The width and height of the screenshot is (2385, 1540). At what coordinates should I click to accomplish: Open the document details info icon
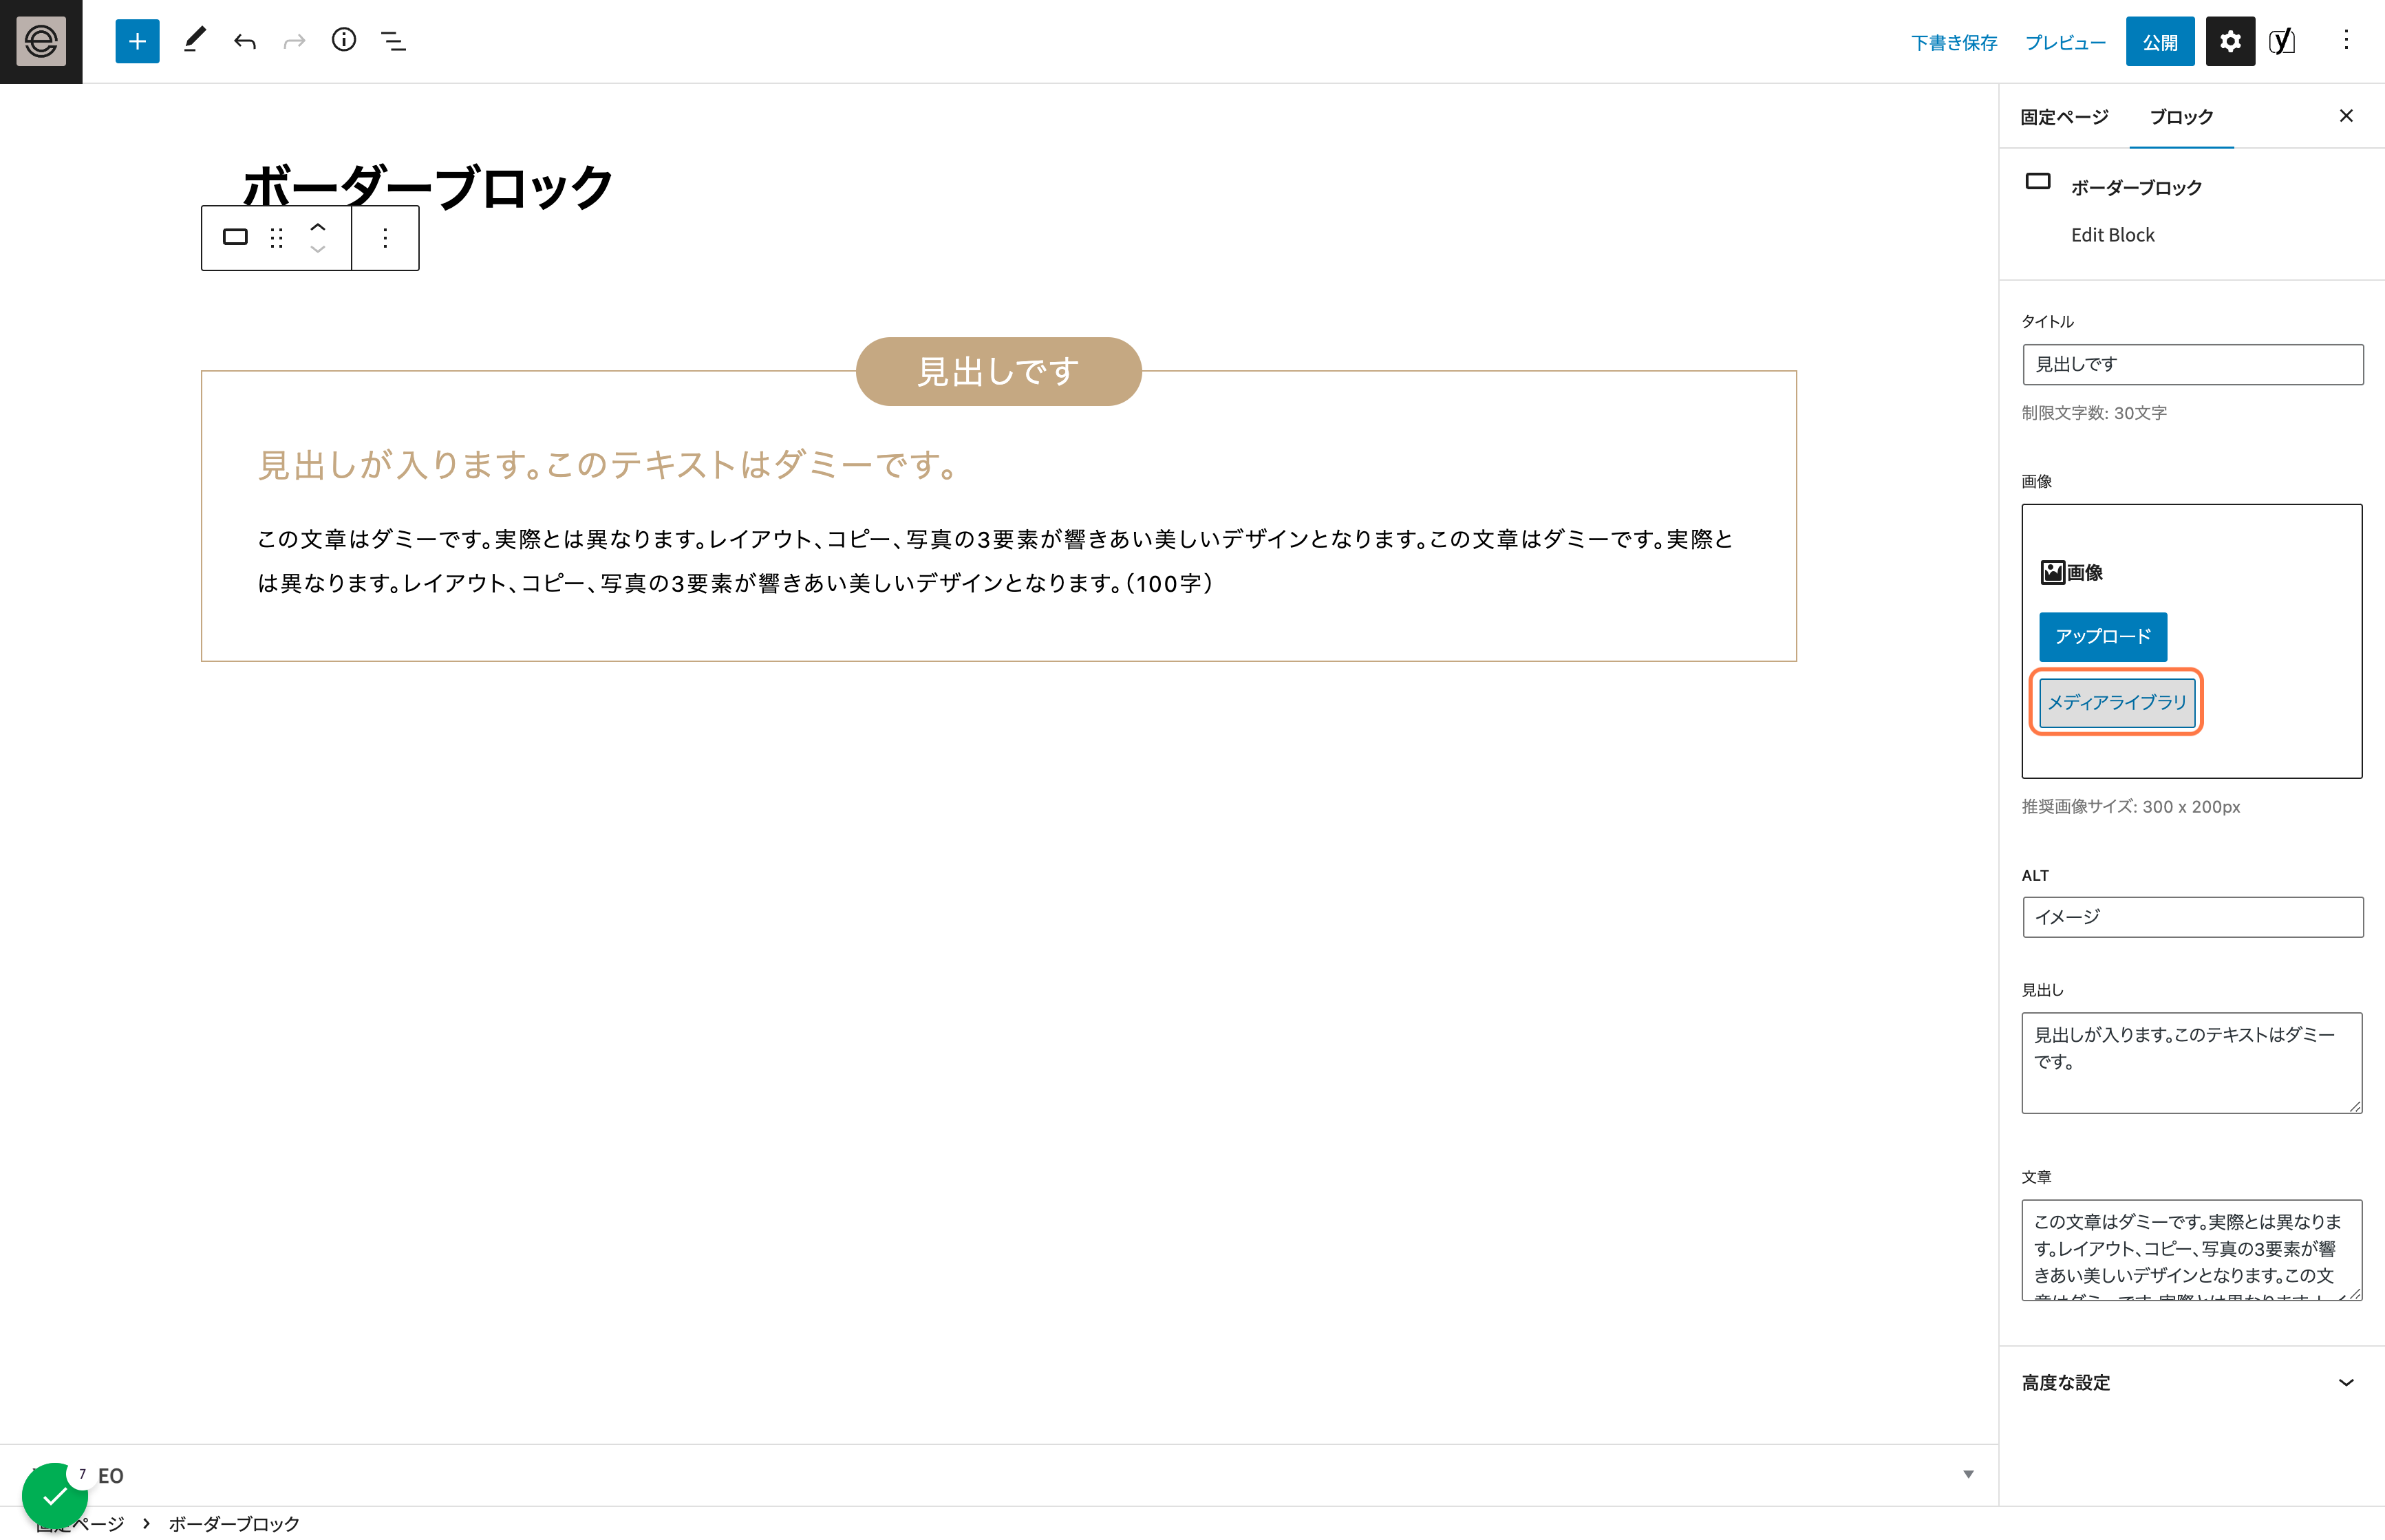click(x=344, y=41)
